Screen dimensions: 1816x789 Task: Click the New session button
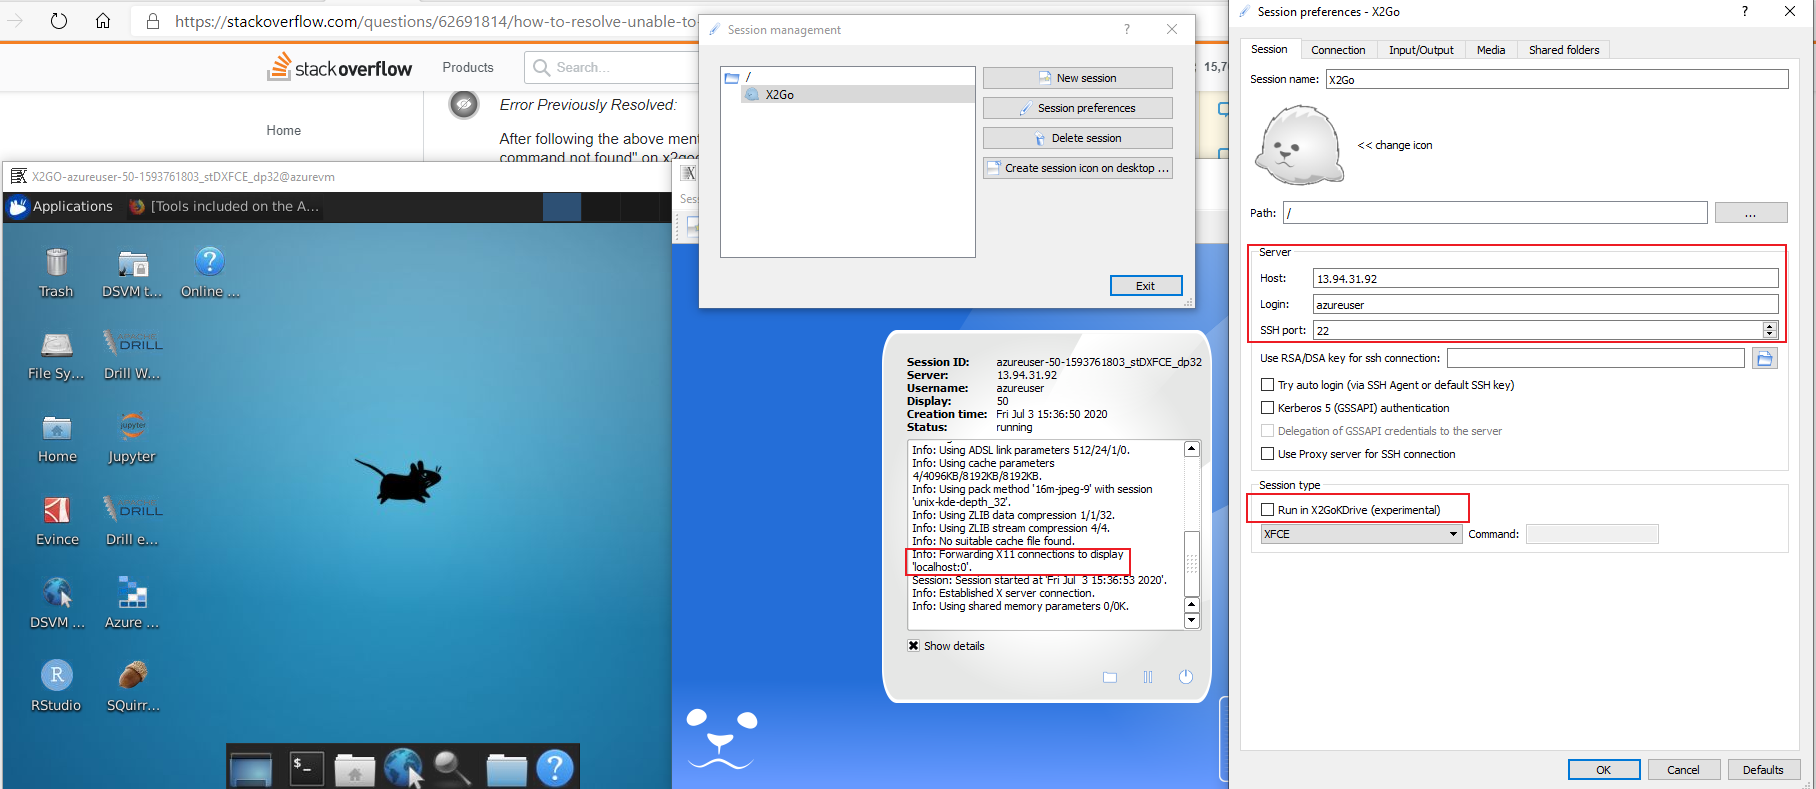[1078, 78]
